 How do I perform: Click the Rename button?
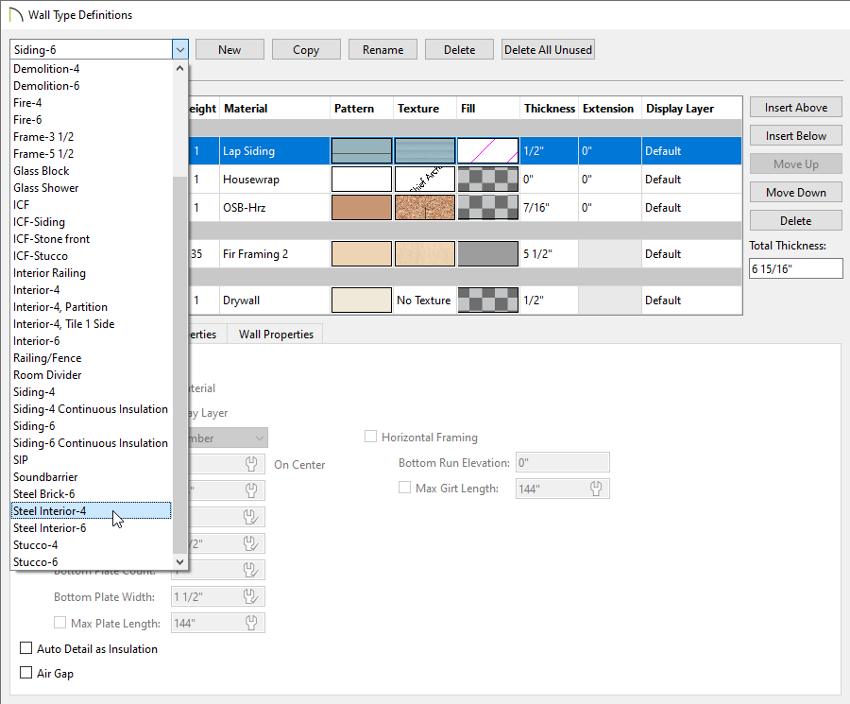(383, 49)
